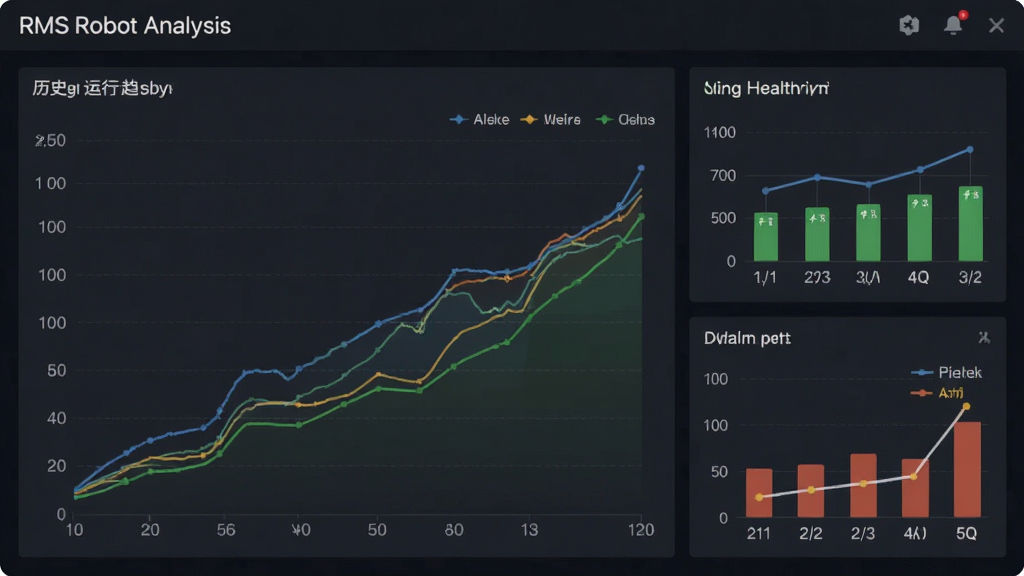Close the RMS Robot Analysis window
The width and height of the screenshot is (1024, 576).
pyautogui.click(x=996, y=25)
